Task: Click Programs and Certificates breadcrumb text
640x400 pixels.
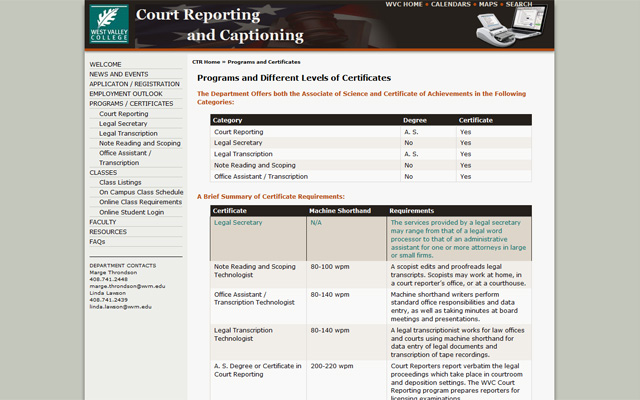Action: (x=264, y=62)
